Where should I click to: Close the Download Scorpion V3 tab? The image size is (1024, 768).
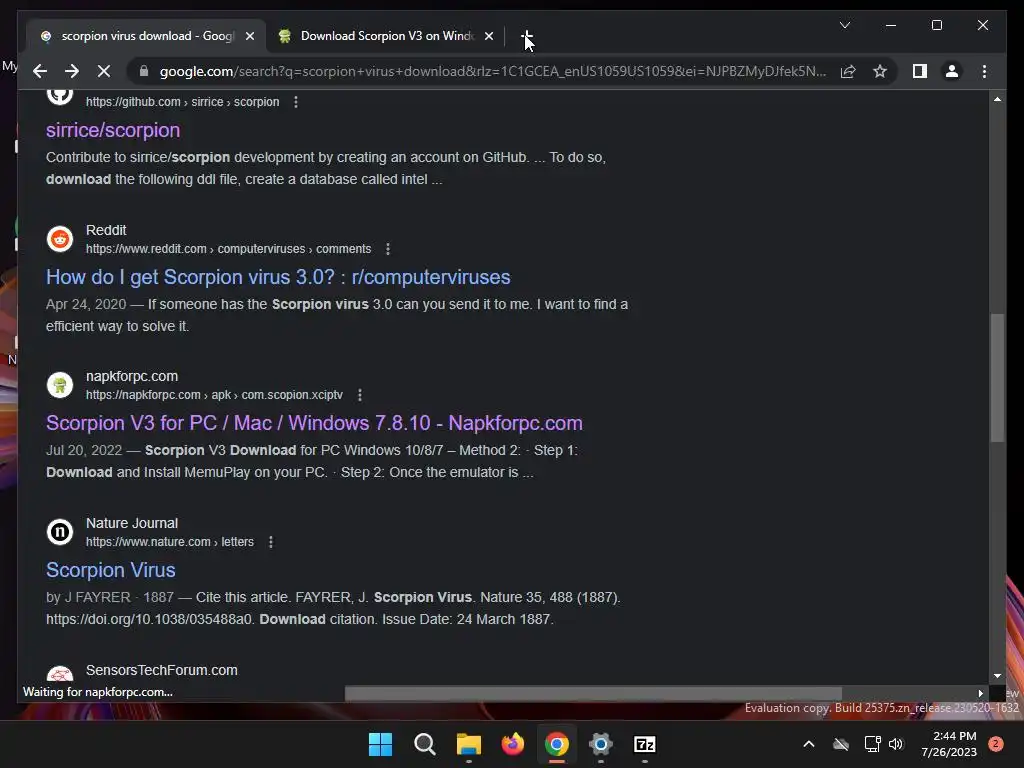tap(488, 36)
